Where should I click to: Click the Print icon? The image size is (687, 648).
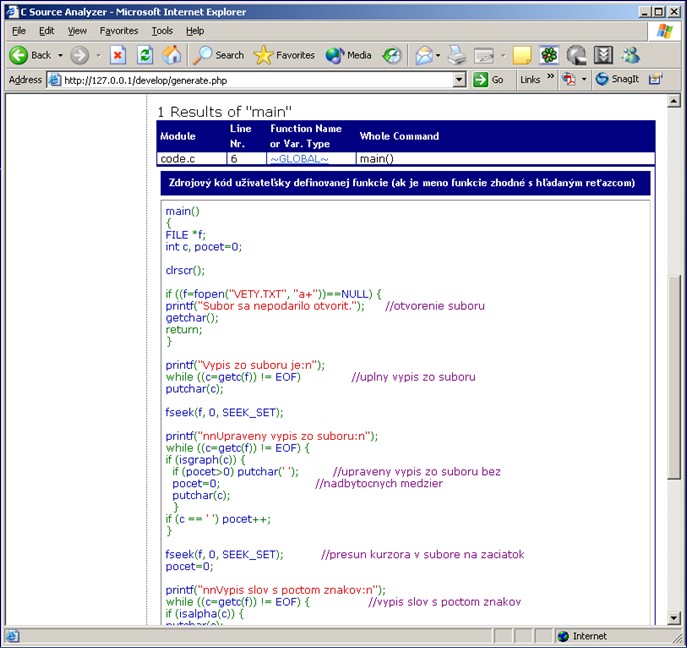tap(456, 55)
